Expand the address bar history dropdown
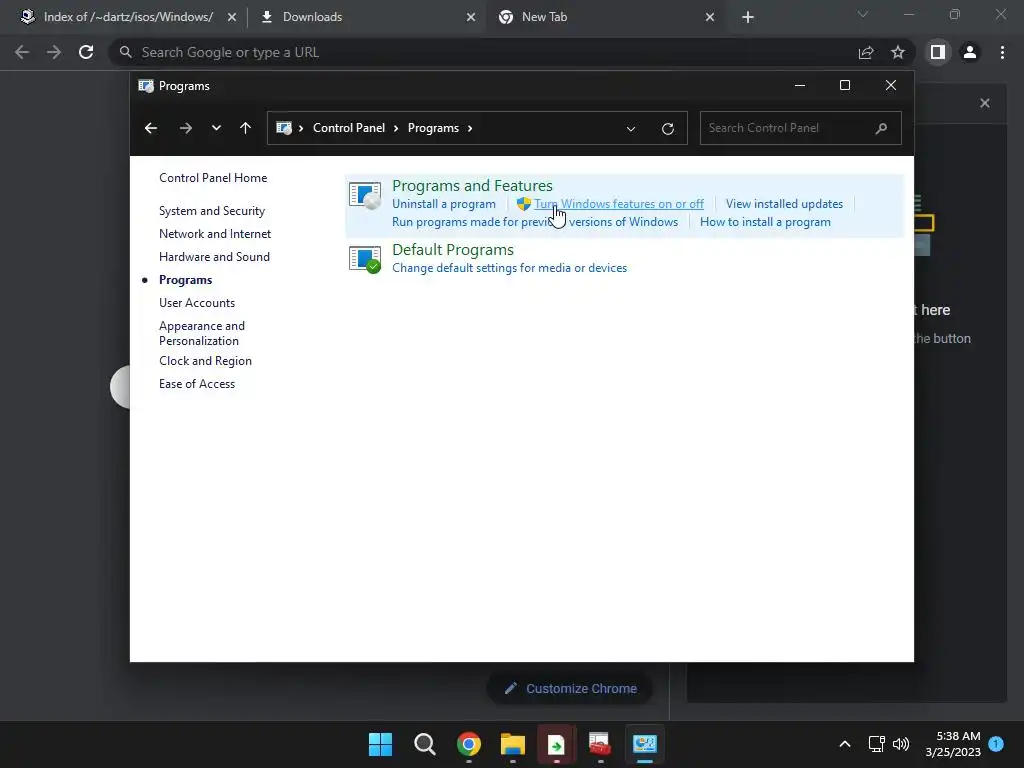The height and width of the screenshot is (768, 1024). click(631, 129)
